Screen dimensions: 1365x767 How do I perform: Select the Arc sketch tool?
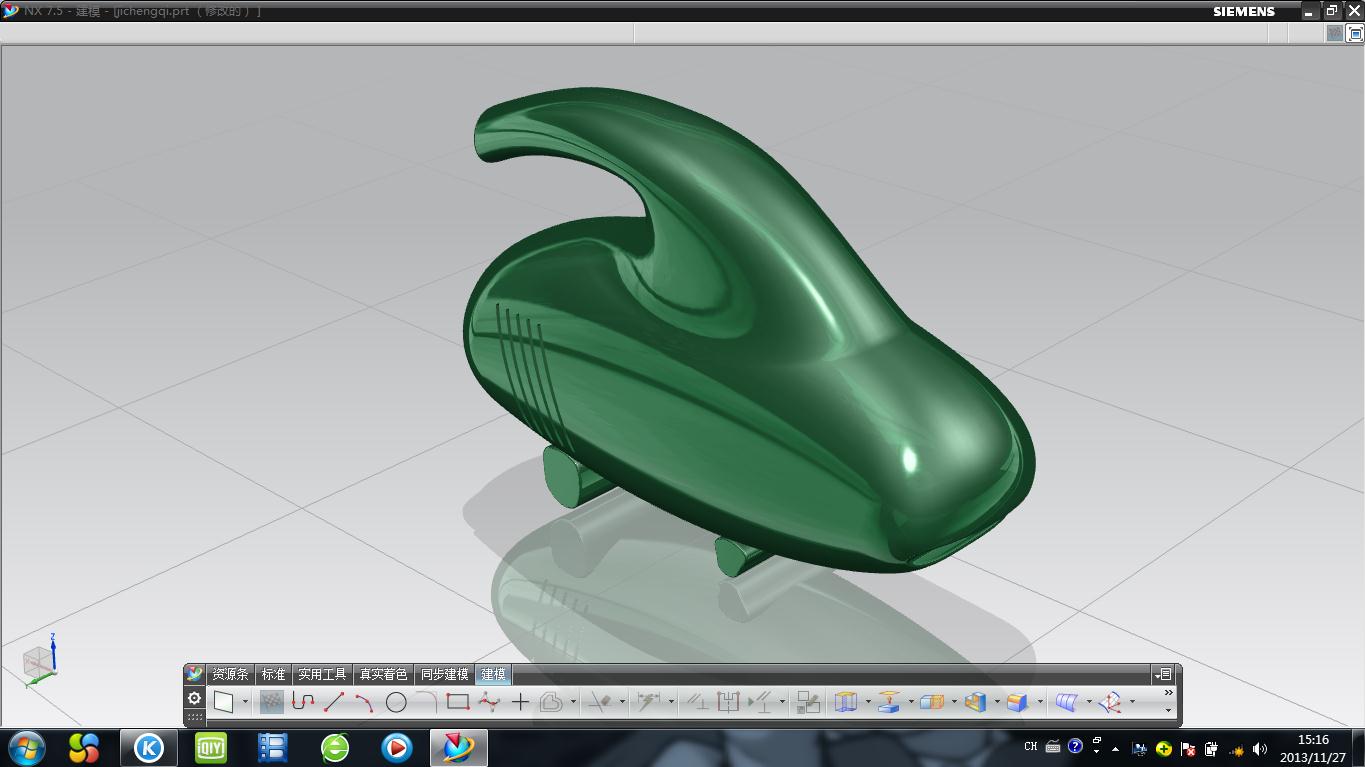coord(364,702)
